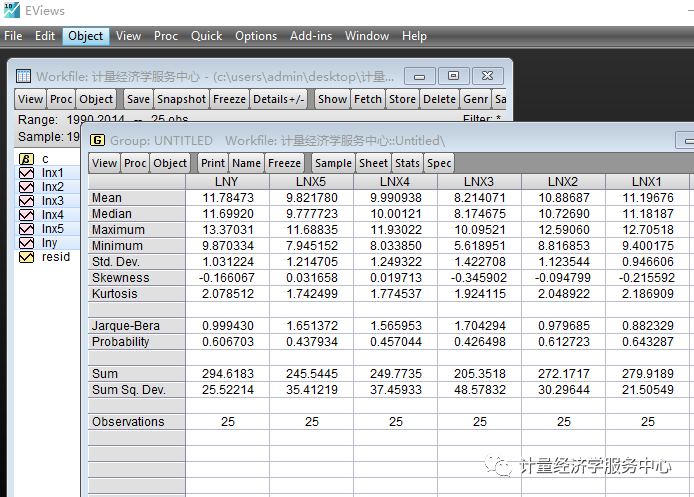The width and height of the screenshot is (694, 497).
Task: Click View button in Workfile toolbar
Action: (31, 99)
